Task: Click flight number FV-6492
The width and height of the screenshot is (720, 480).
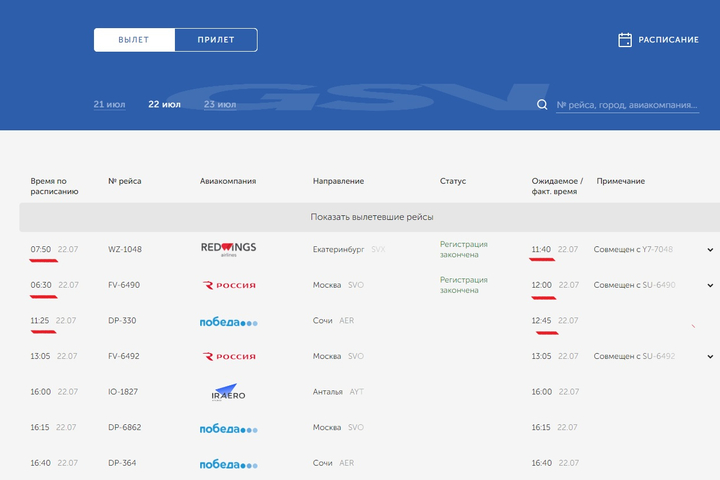Action: [x=124, y=356]
